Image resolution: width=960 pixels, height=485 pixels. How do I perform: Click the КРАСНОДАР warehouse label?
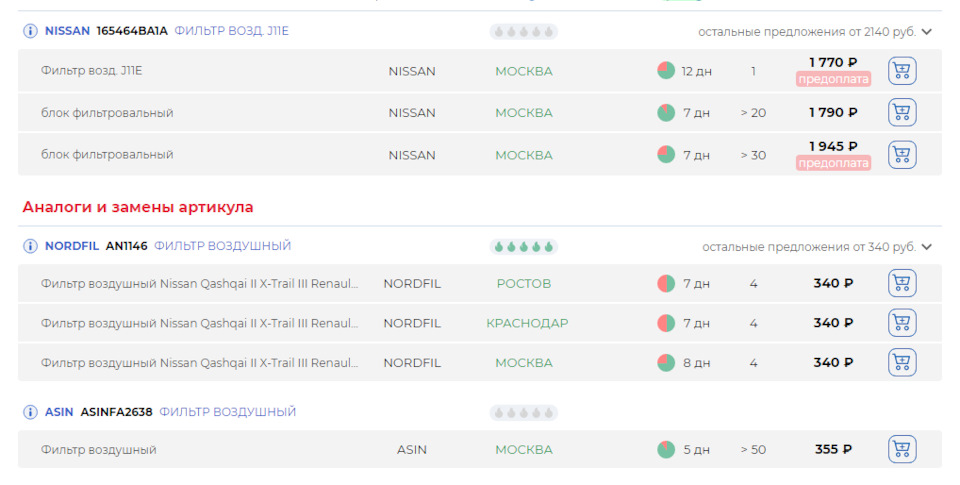pos(527,323)
